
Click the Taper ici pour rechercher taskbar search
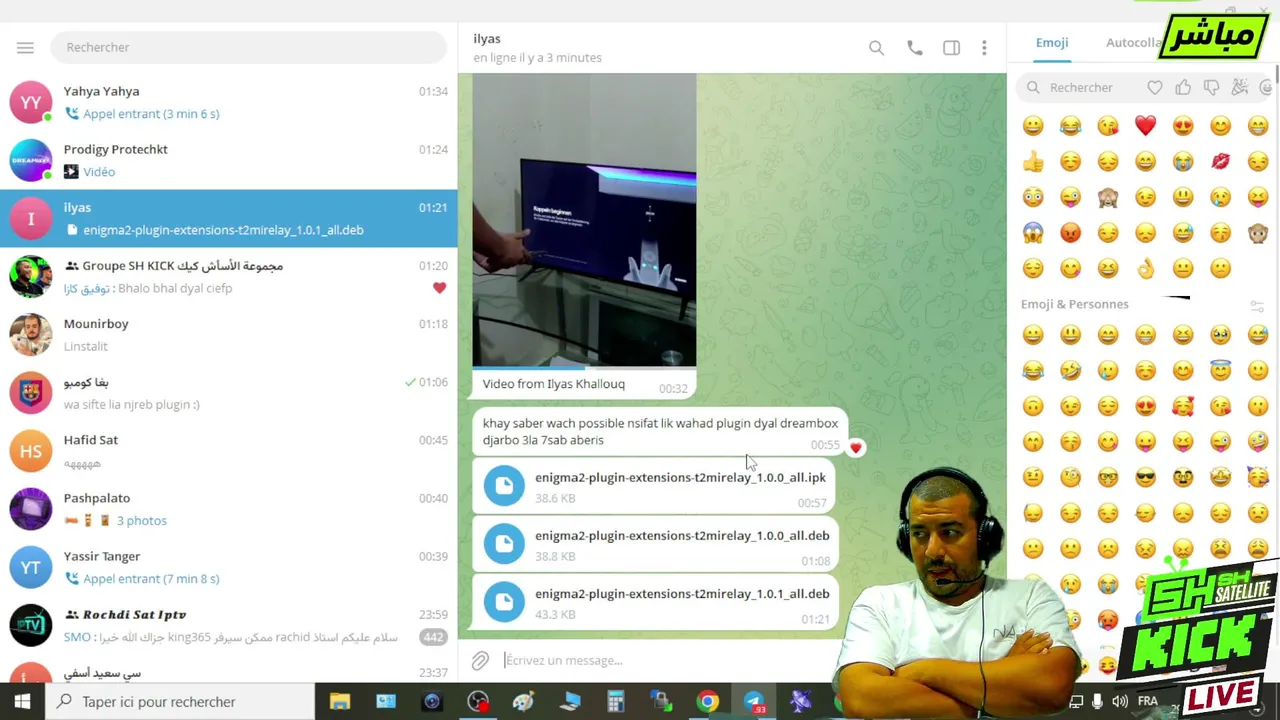point(180,702)
